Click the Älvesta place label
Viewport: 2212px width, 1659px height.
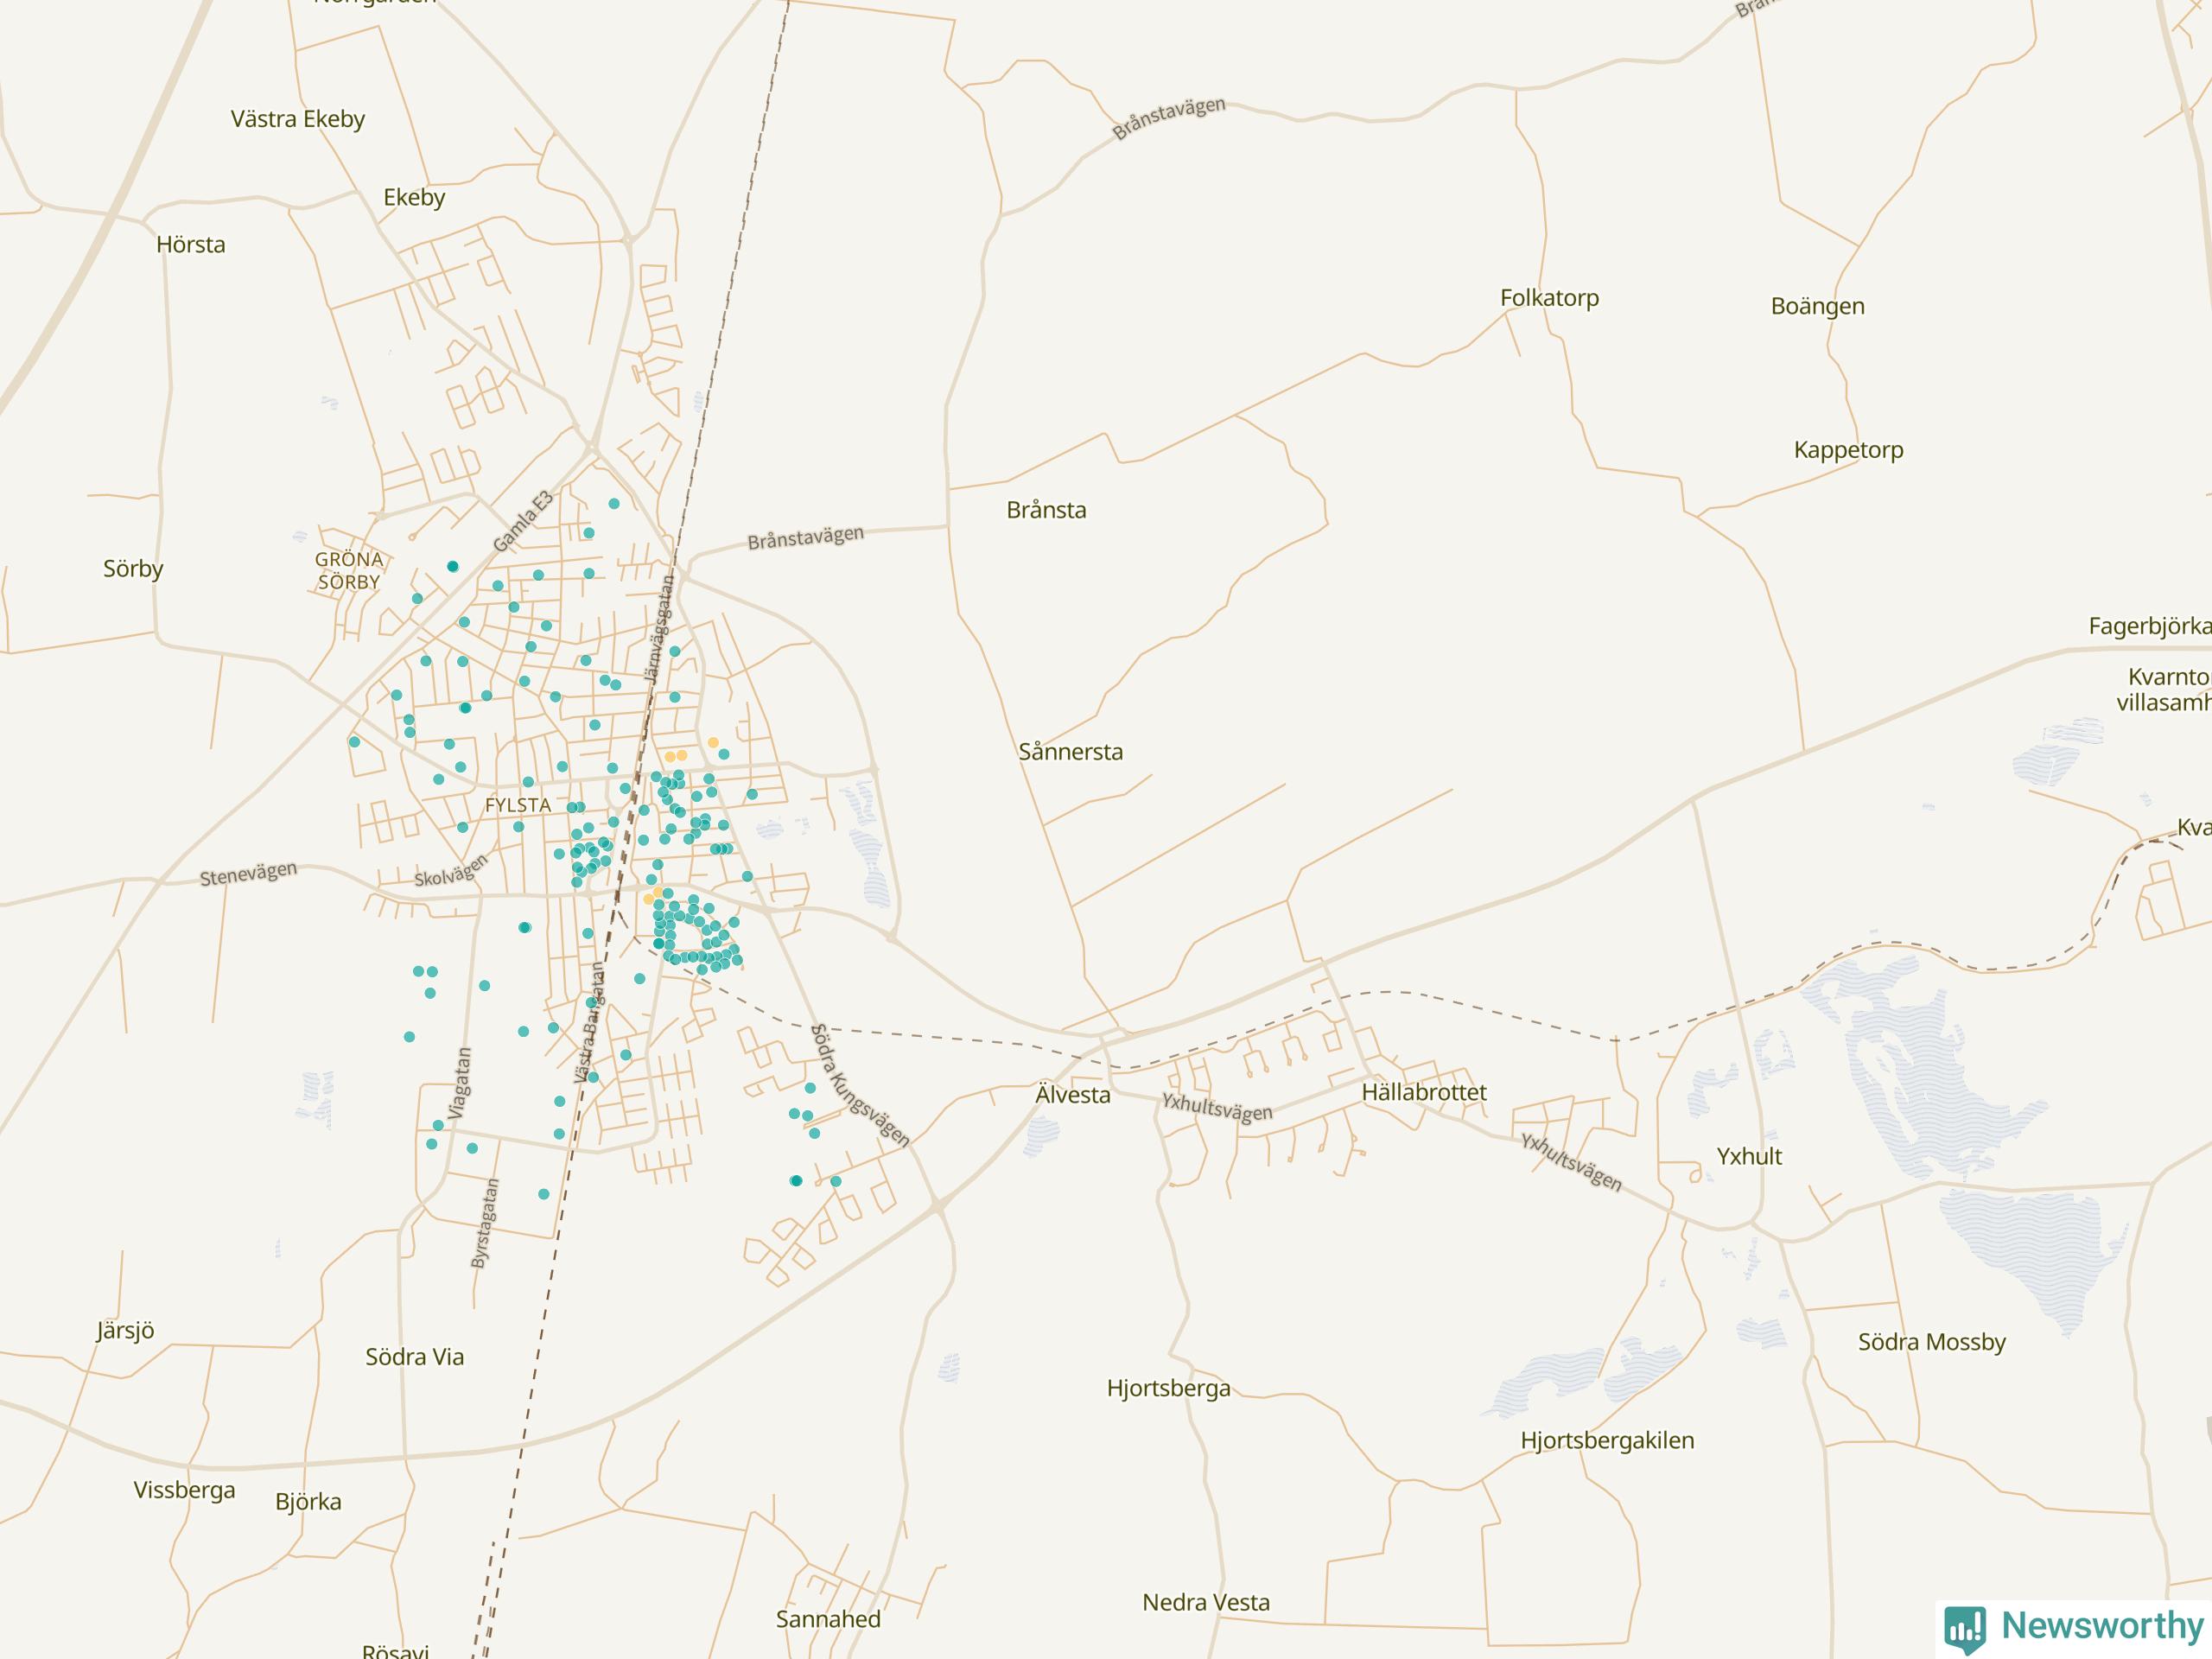(1072, 1095)
